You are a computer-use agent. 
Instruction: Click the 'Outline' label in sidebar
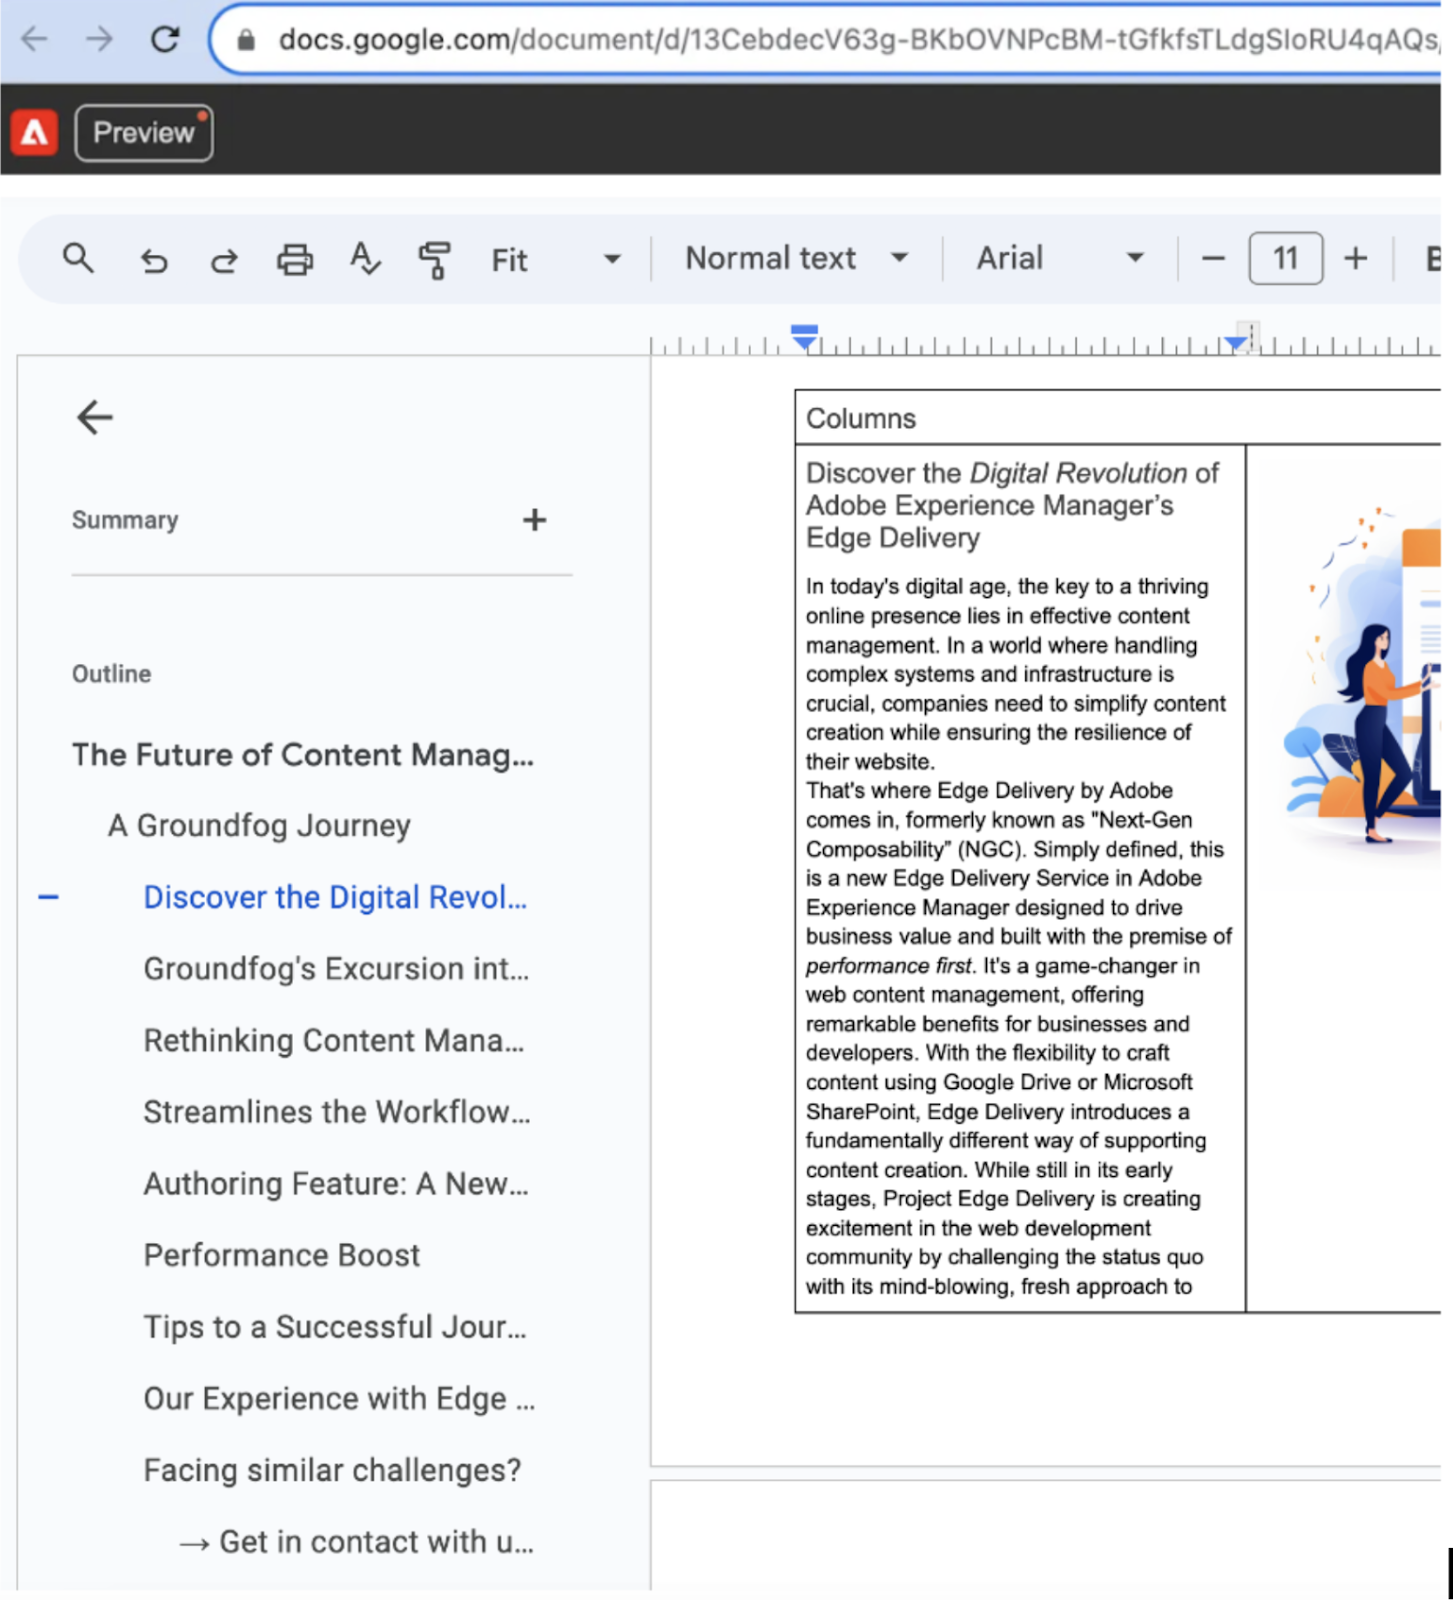pos(111,674)
